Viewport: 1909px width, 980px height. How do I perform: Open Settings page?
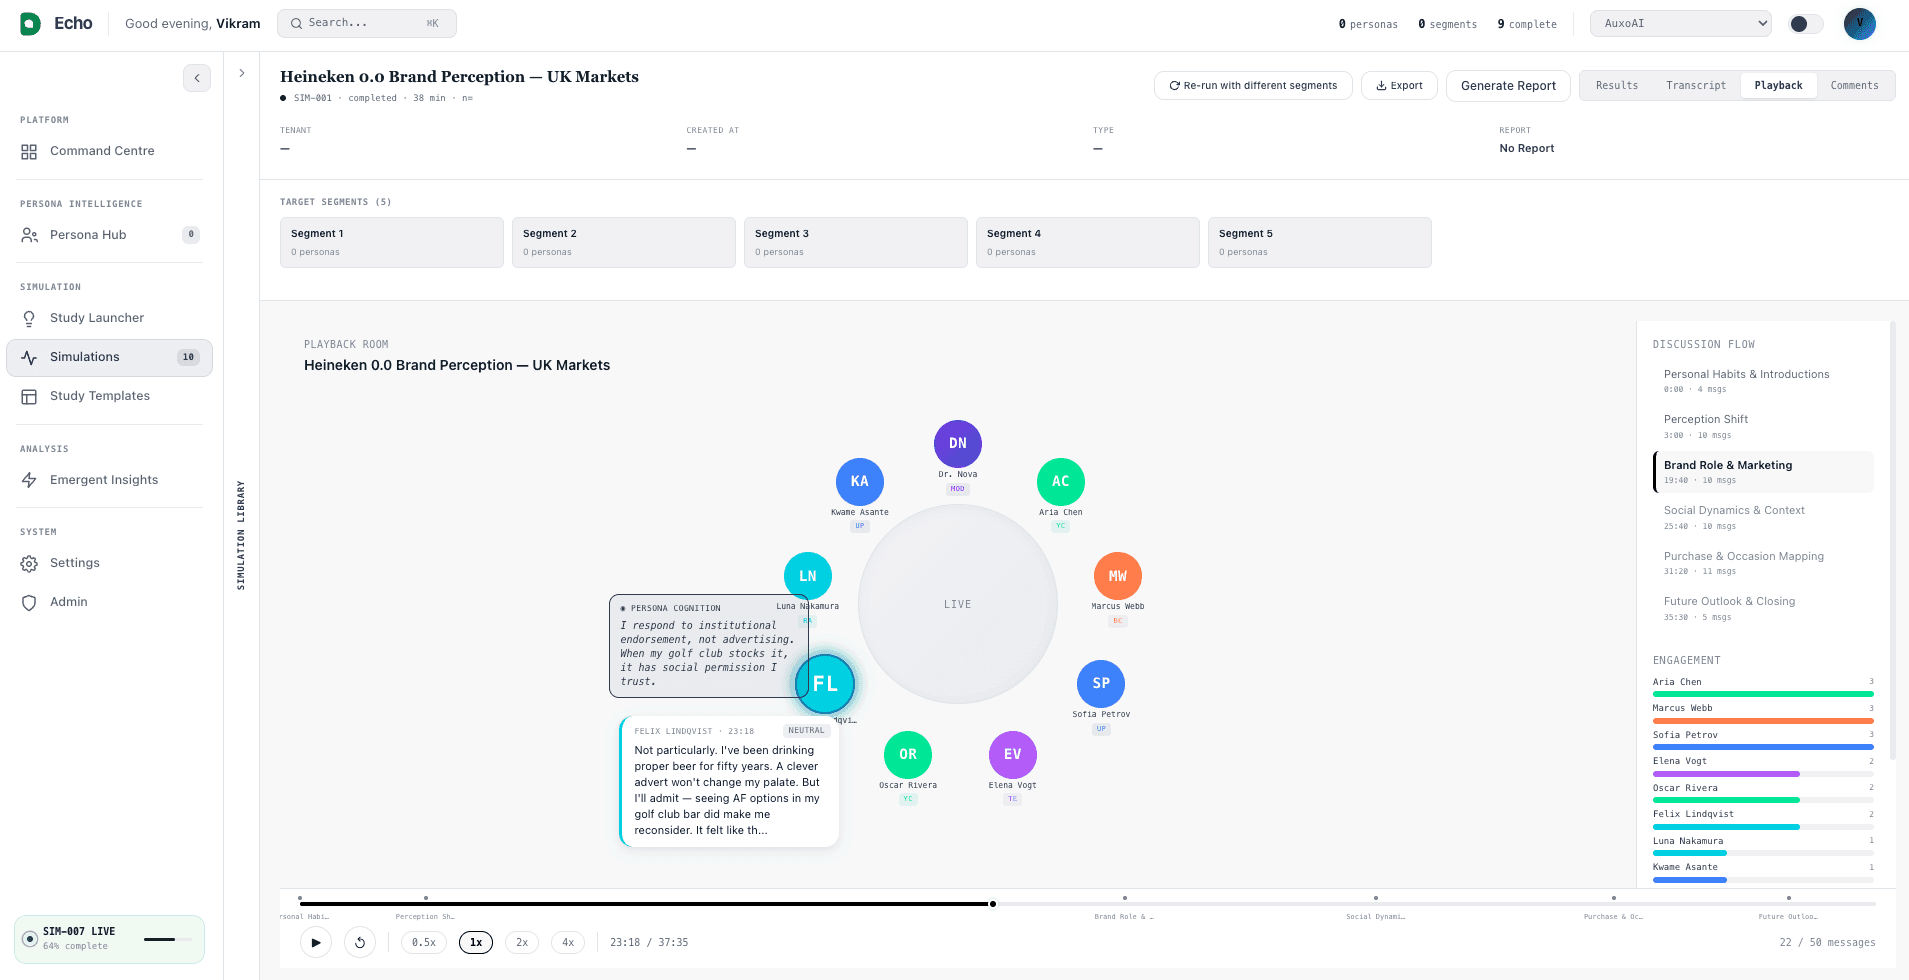pos(109,563)
